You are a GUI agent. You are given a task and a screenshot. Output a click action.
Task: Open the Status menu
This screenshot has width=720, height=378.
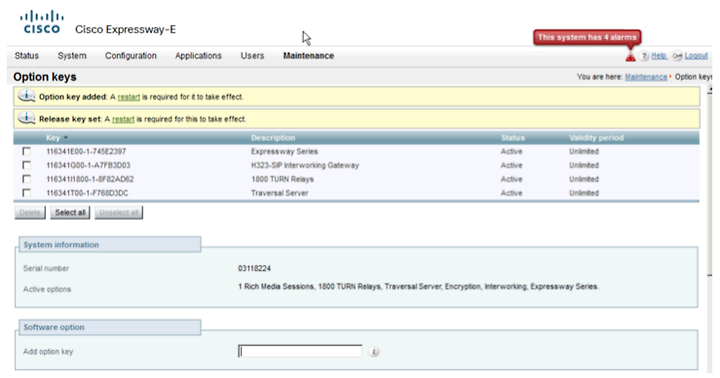pos(27,56)
